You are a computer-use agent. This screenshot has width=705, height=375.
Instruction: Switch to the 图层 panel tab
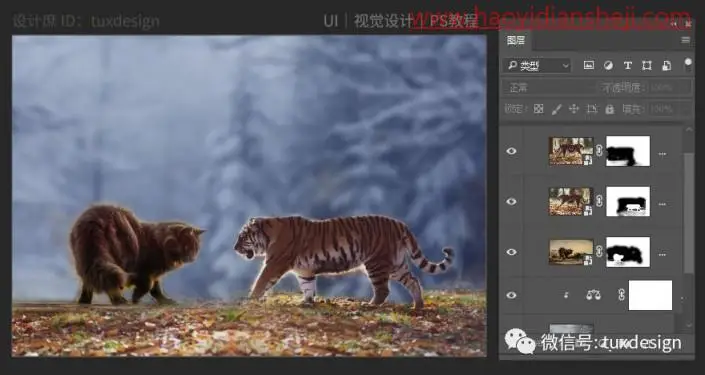click(x=516, y=40)
